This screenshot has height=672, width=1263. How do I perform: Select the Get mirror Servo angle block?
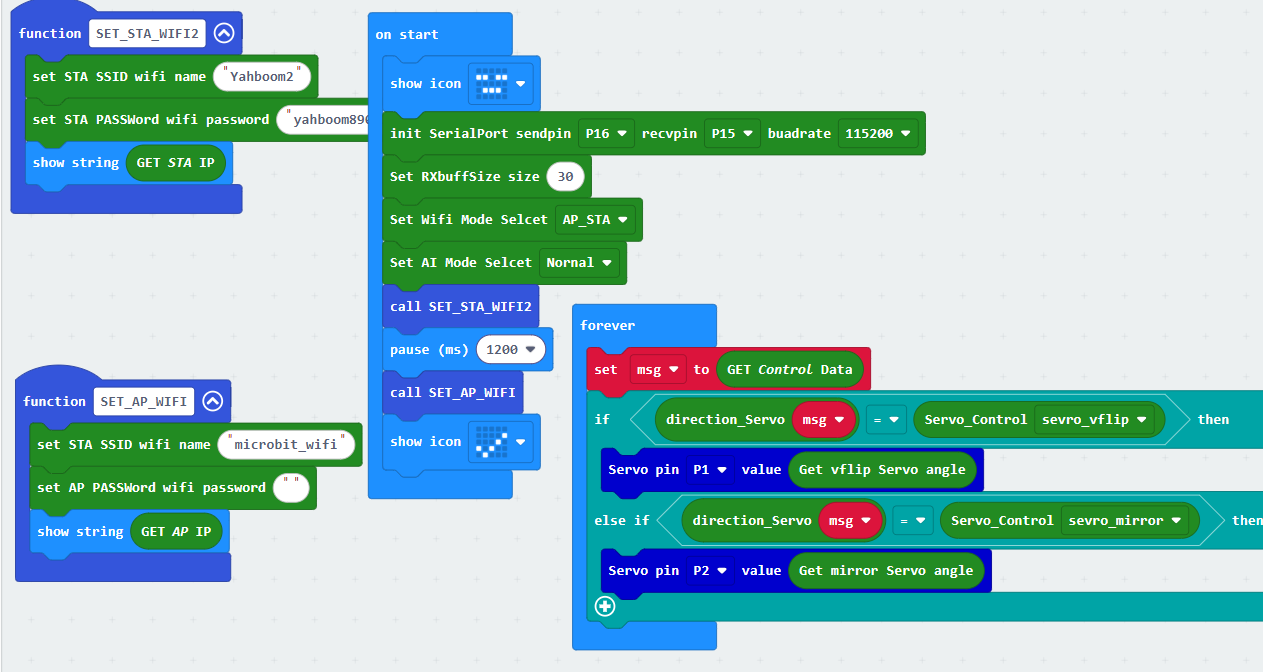coord(886,570)
